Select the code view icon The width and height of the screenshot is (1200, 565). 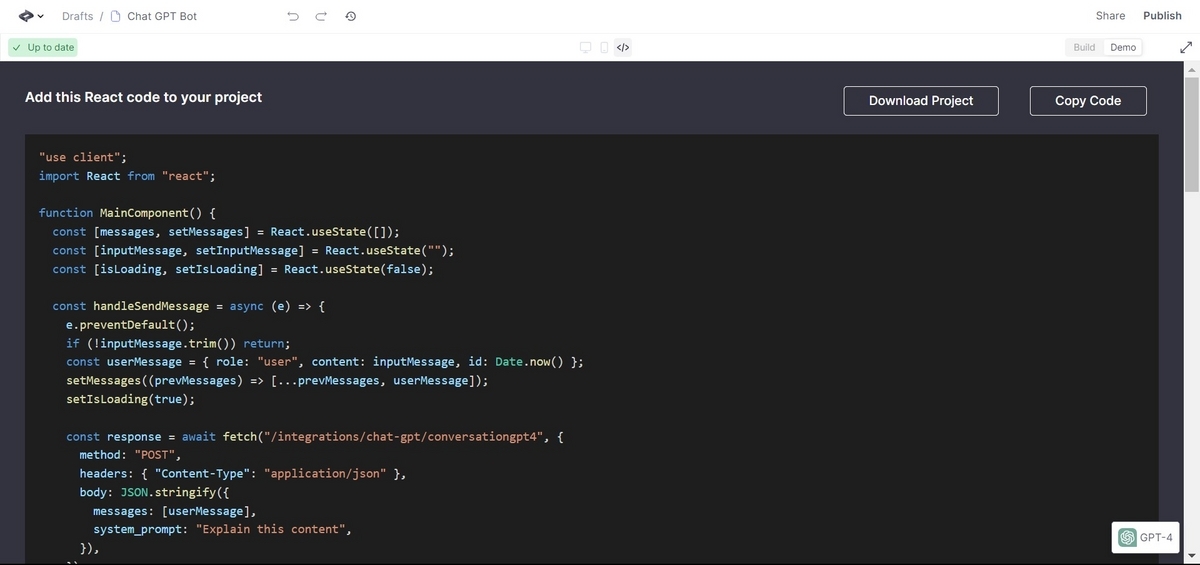tap(622, 47)
